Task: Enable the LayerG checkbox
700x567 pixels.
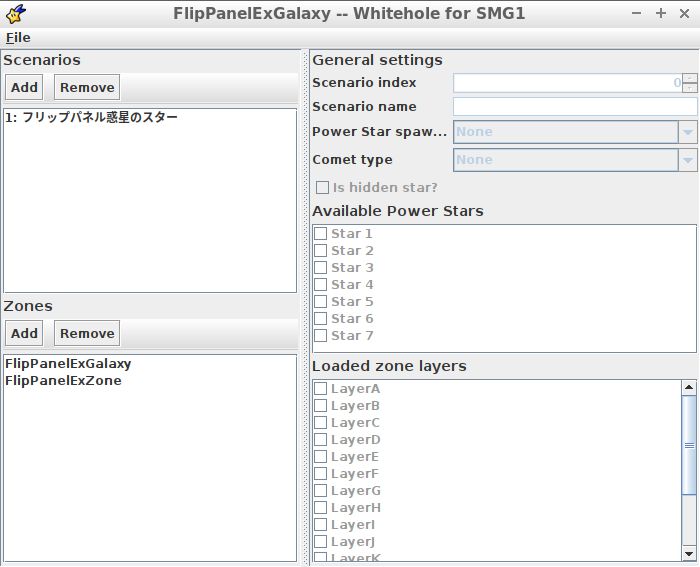Action: [x=321, y=490]
